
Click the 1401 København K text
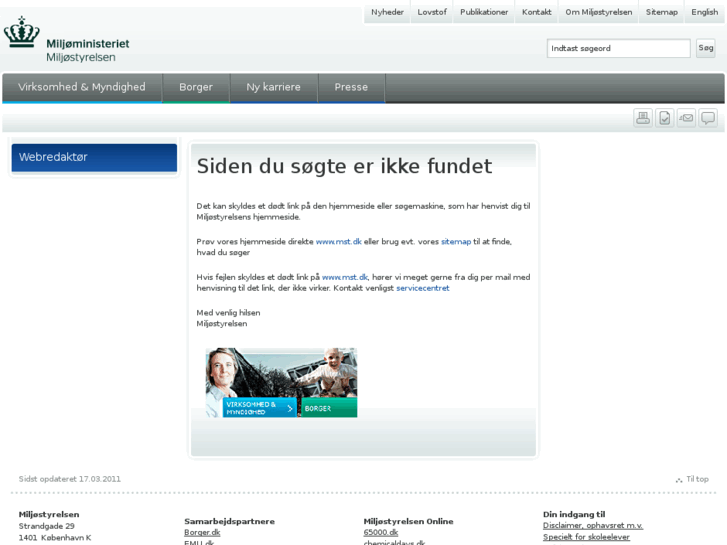point(55,538)
